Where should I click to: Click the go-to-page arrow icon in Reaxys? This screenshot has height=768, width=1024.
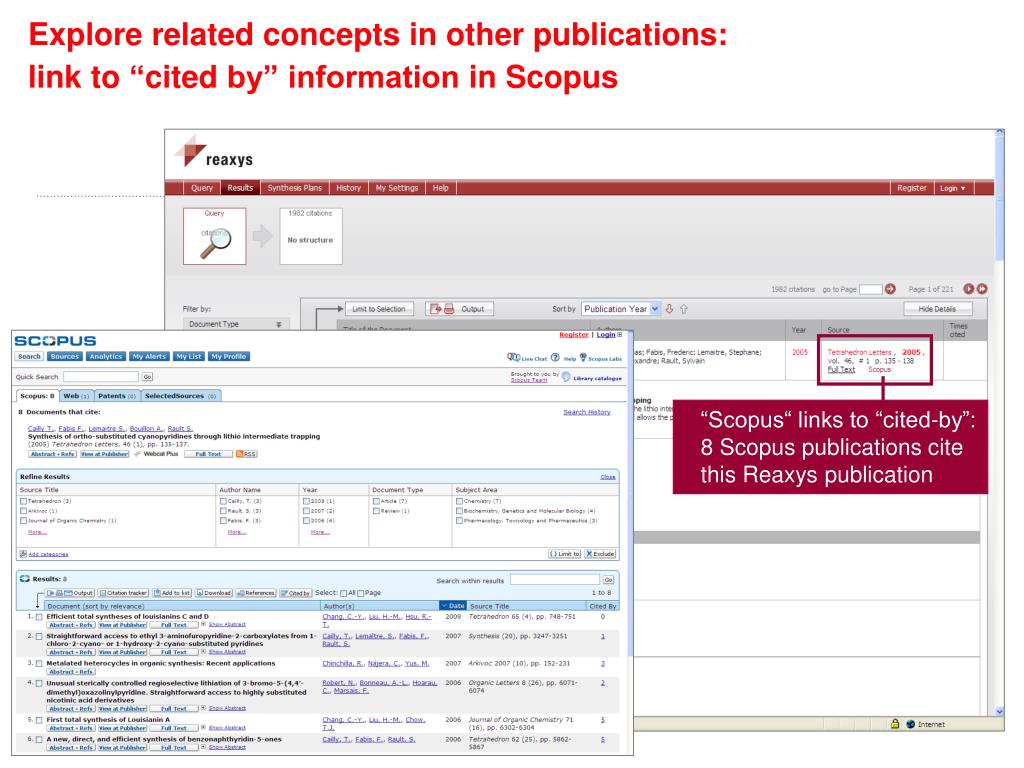[x=890, y=289]
